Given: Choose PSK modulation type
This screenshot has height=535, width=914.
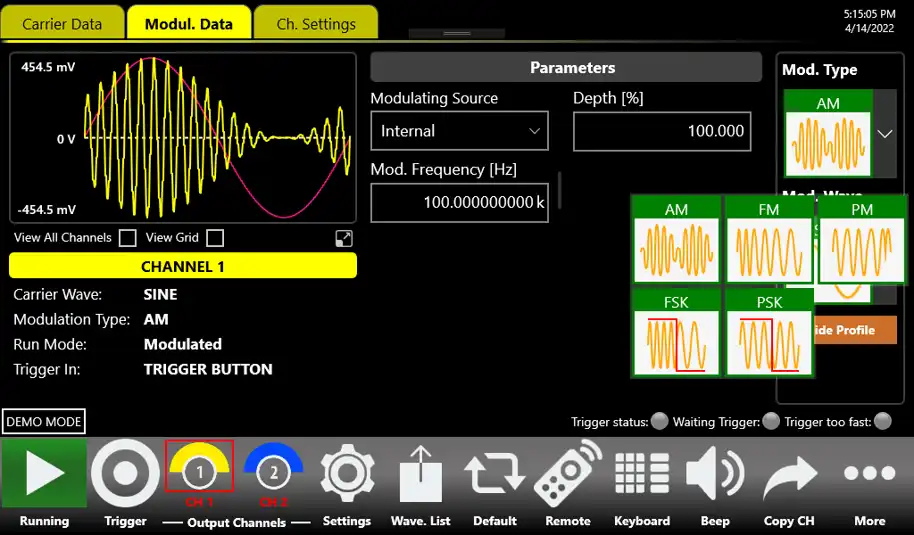Looking at the screenshot, I should 769,333.
